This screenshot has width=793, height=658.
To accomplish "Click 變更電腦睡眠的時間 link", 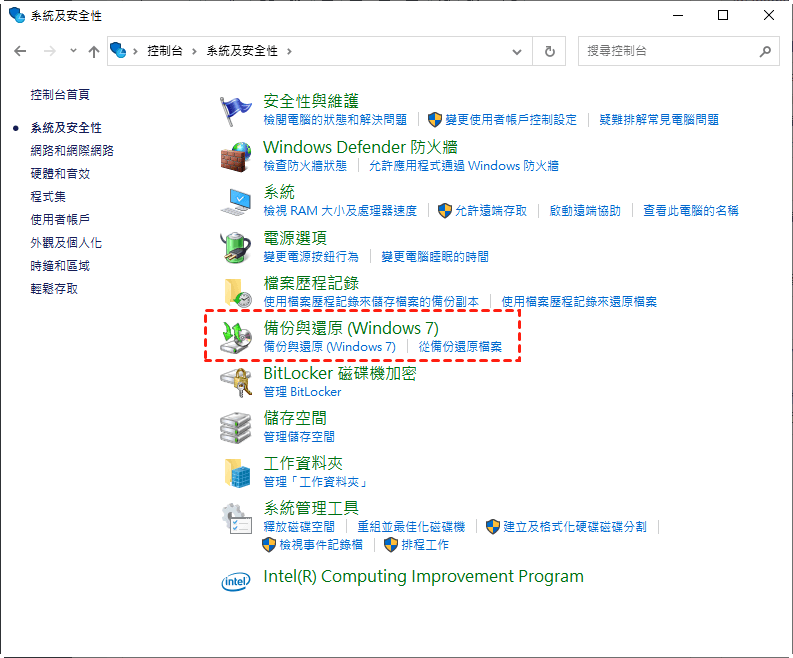I will tap(435, 257).
